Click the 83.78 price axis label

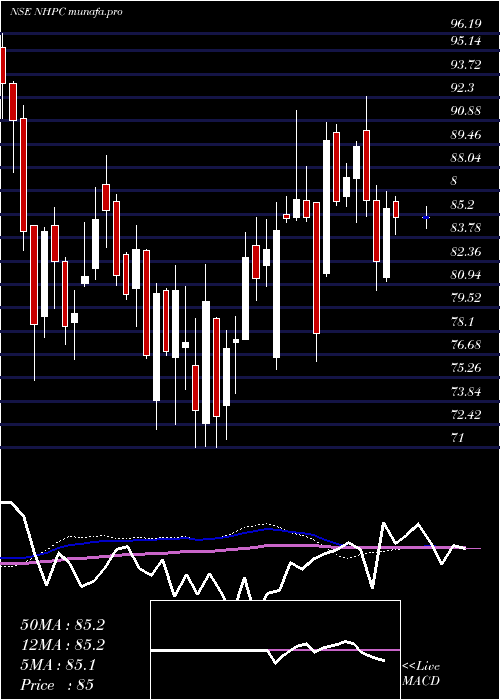(465, 228)
